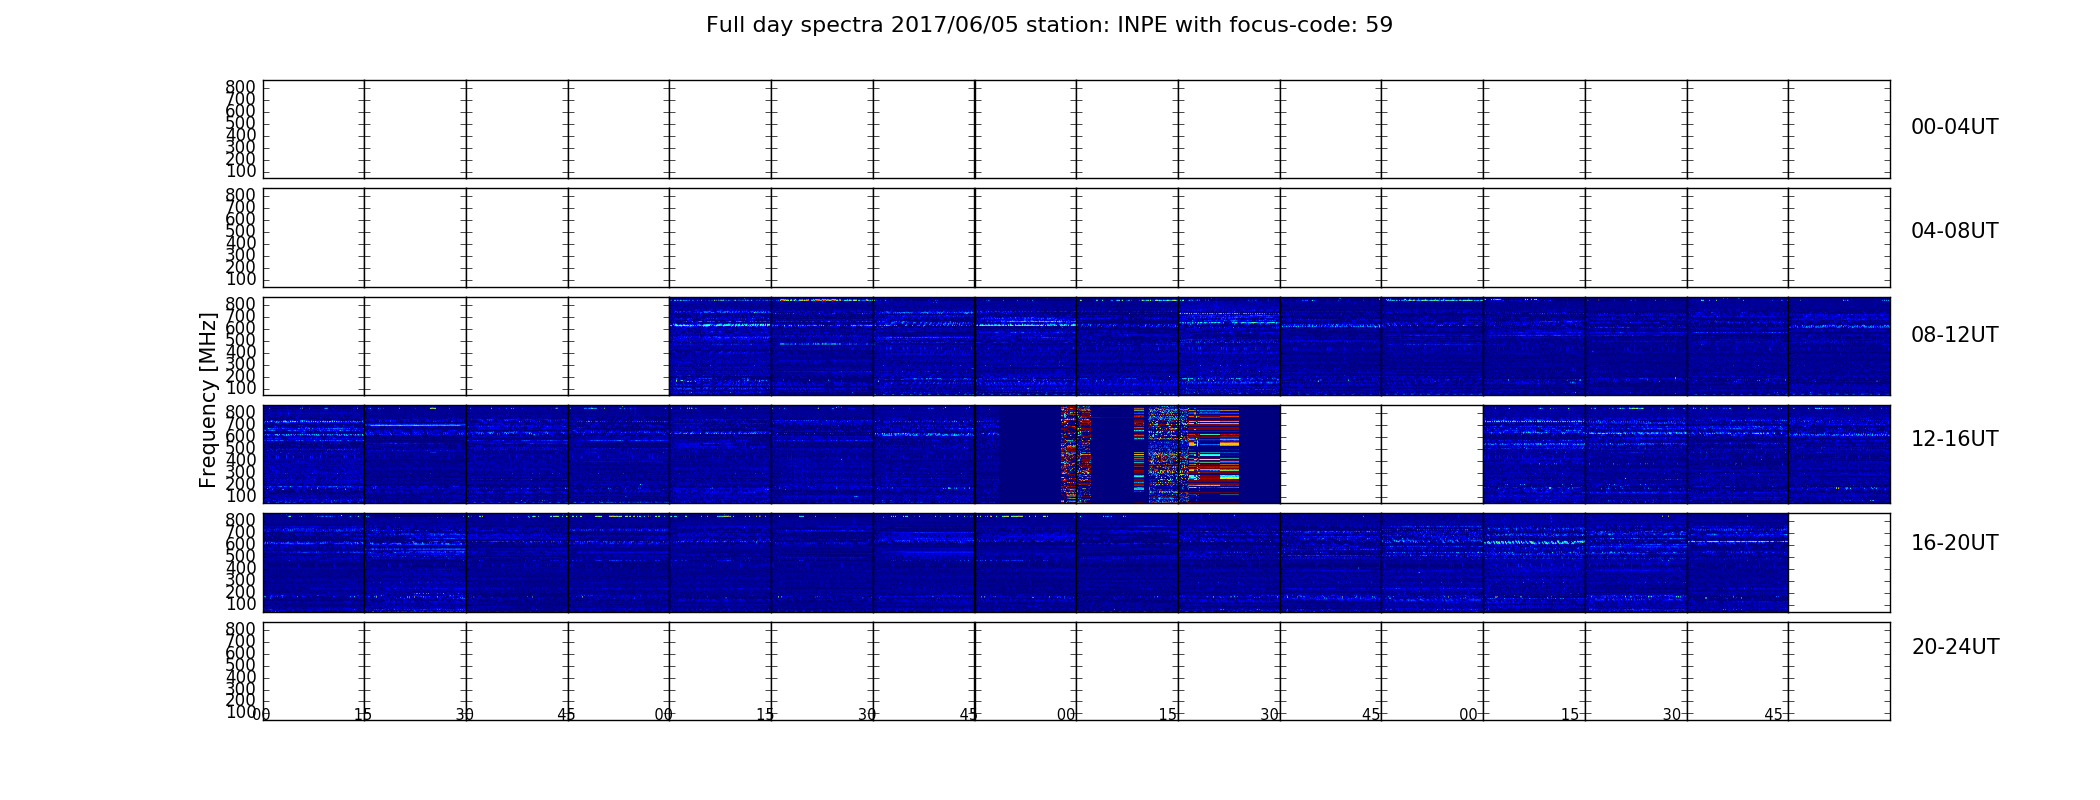The height and width of the screenshot is (800, 2100).
Task: Click the 800 tick label of 20-24UT panel
Action: coord(240,629)
